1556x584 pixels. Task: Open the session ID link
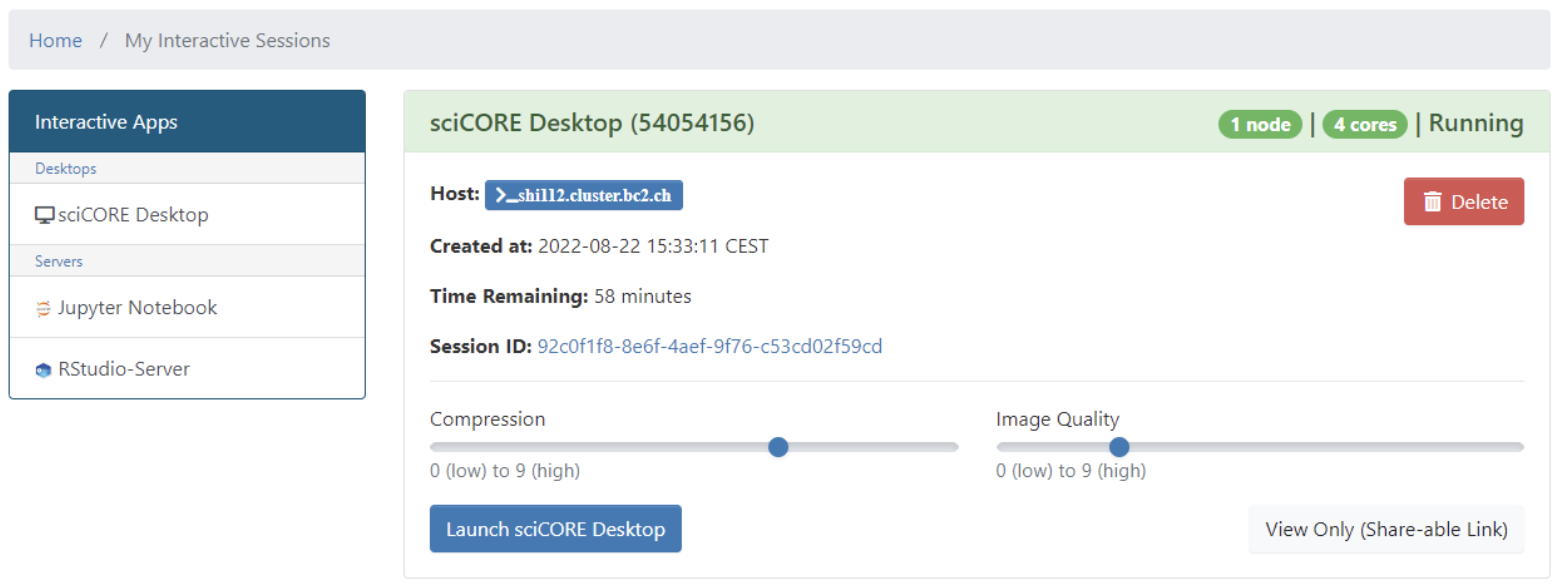[710, 347]
